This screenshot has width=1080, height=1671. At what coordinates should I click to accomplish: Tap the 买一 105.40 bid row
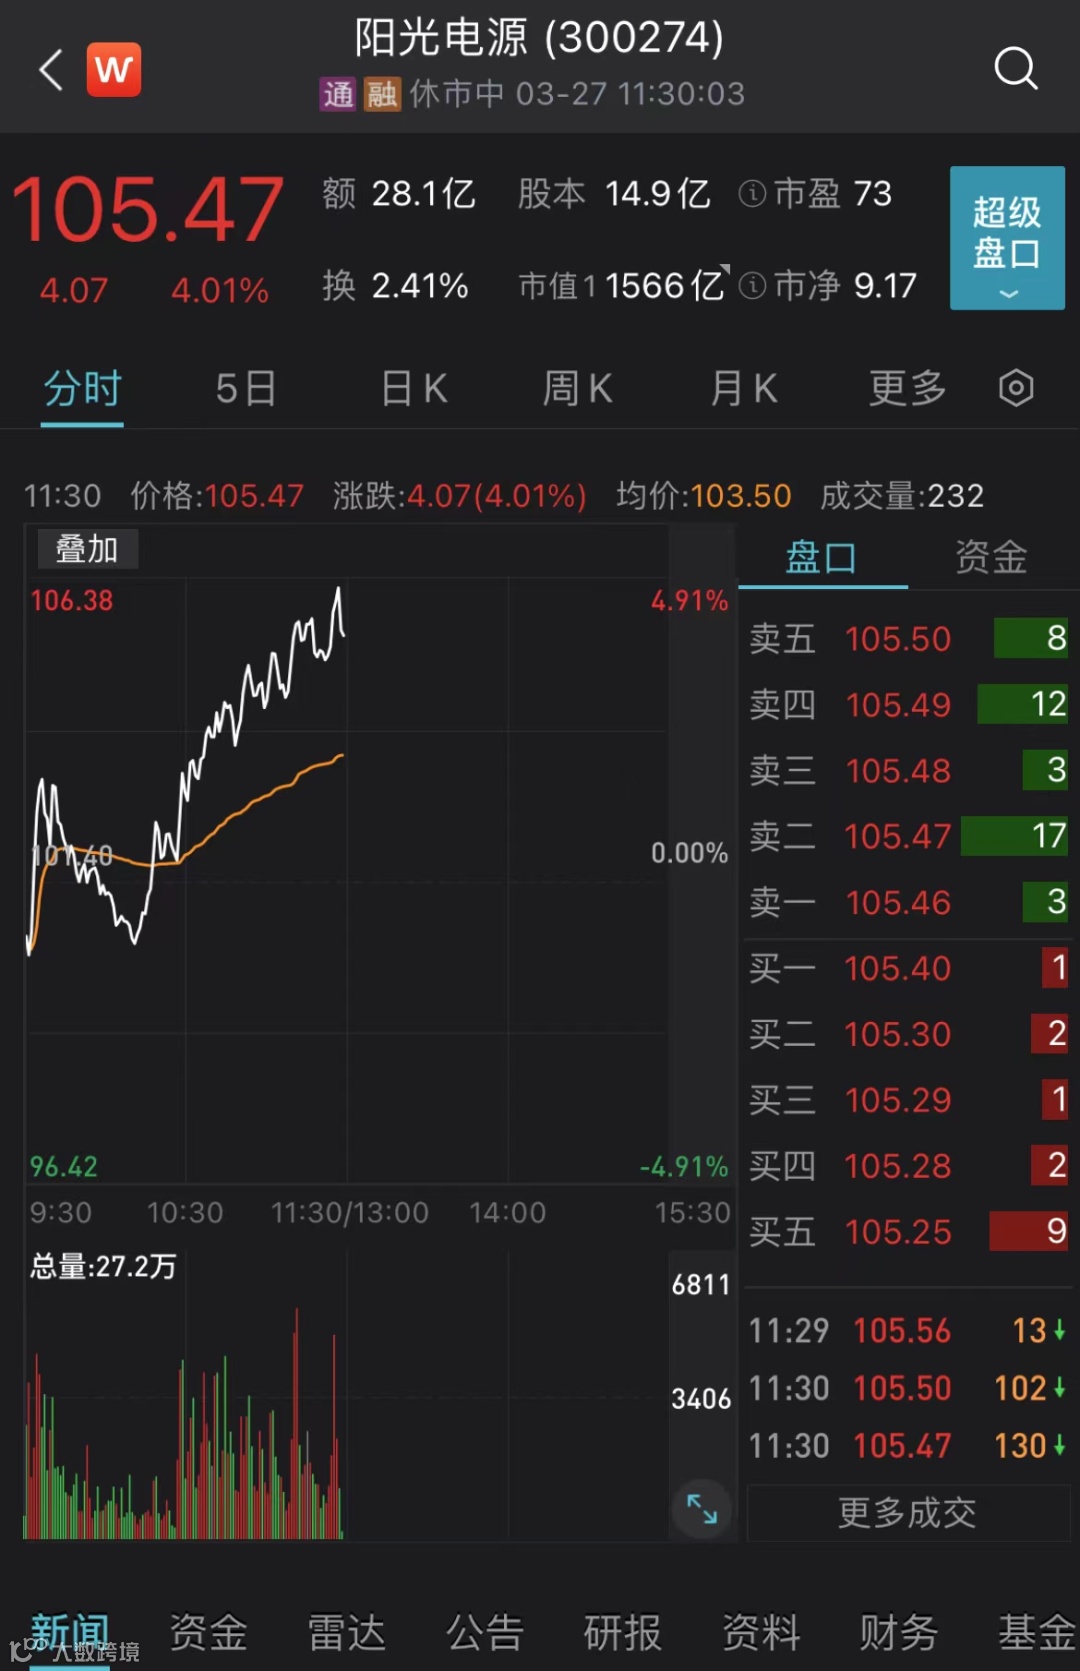click(908, 968)
